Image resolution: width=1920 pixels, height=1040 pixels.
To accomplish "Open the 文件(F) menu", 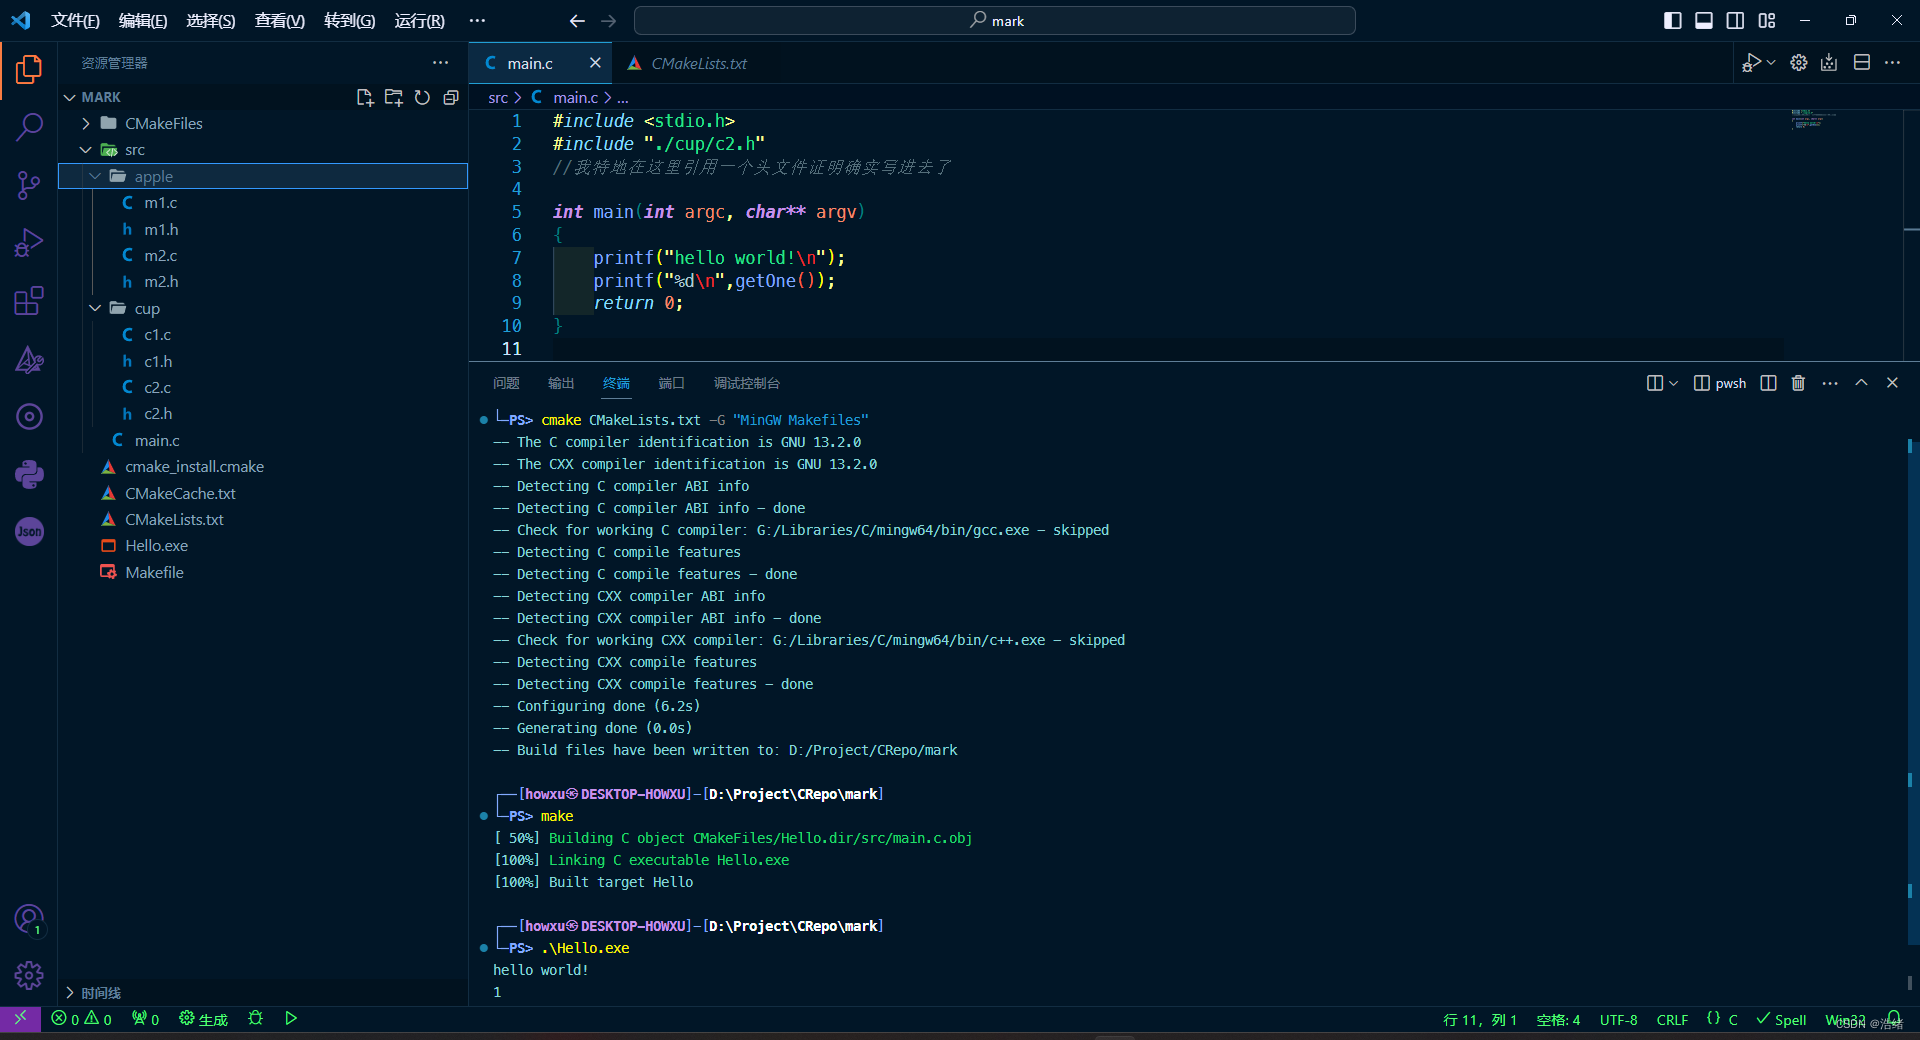I will pyautogui.click(x=75, y=21).
